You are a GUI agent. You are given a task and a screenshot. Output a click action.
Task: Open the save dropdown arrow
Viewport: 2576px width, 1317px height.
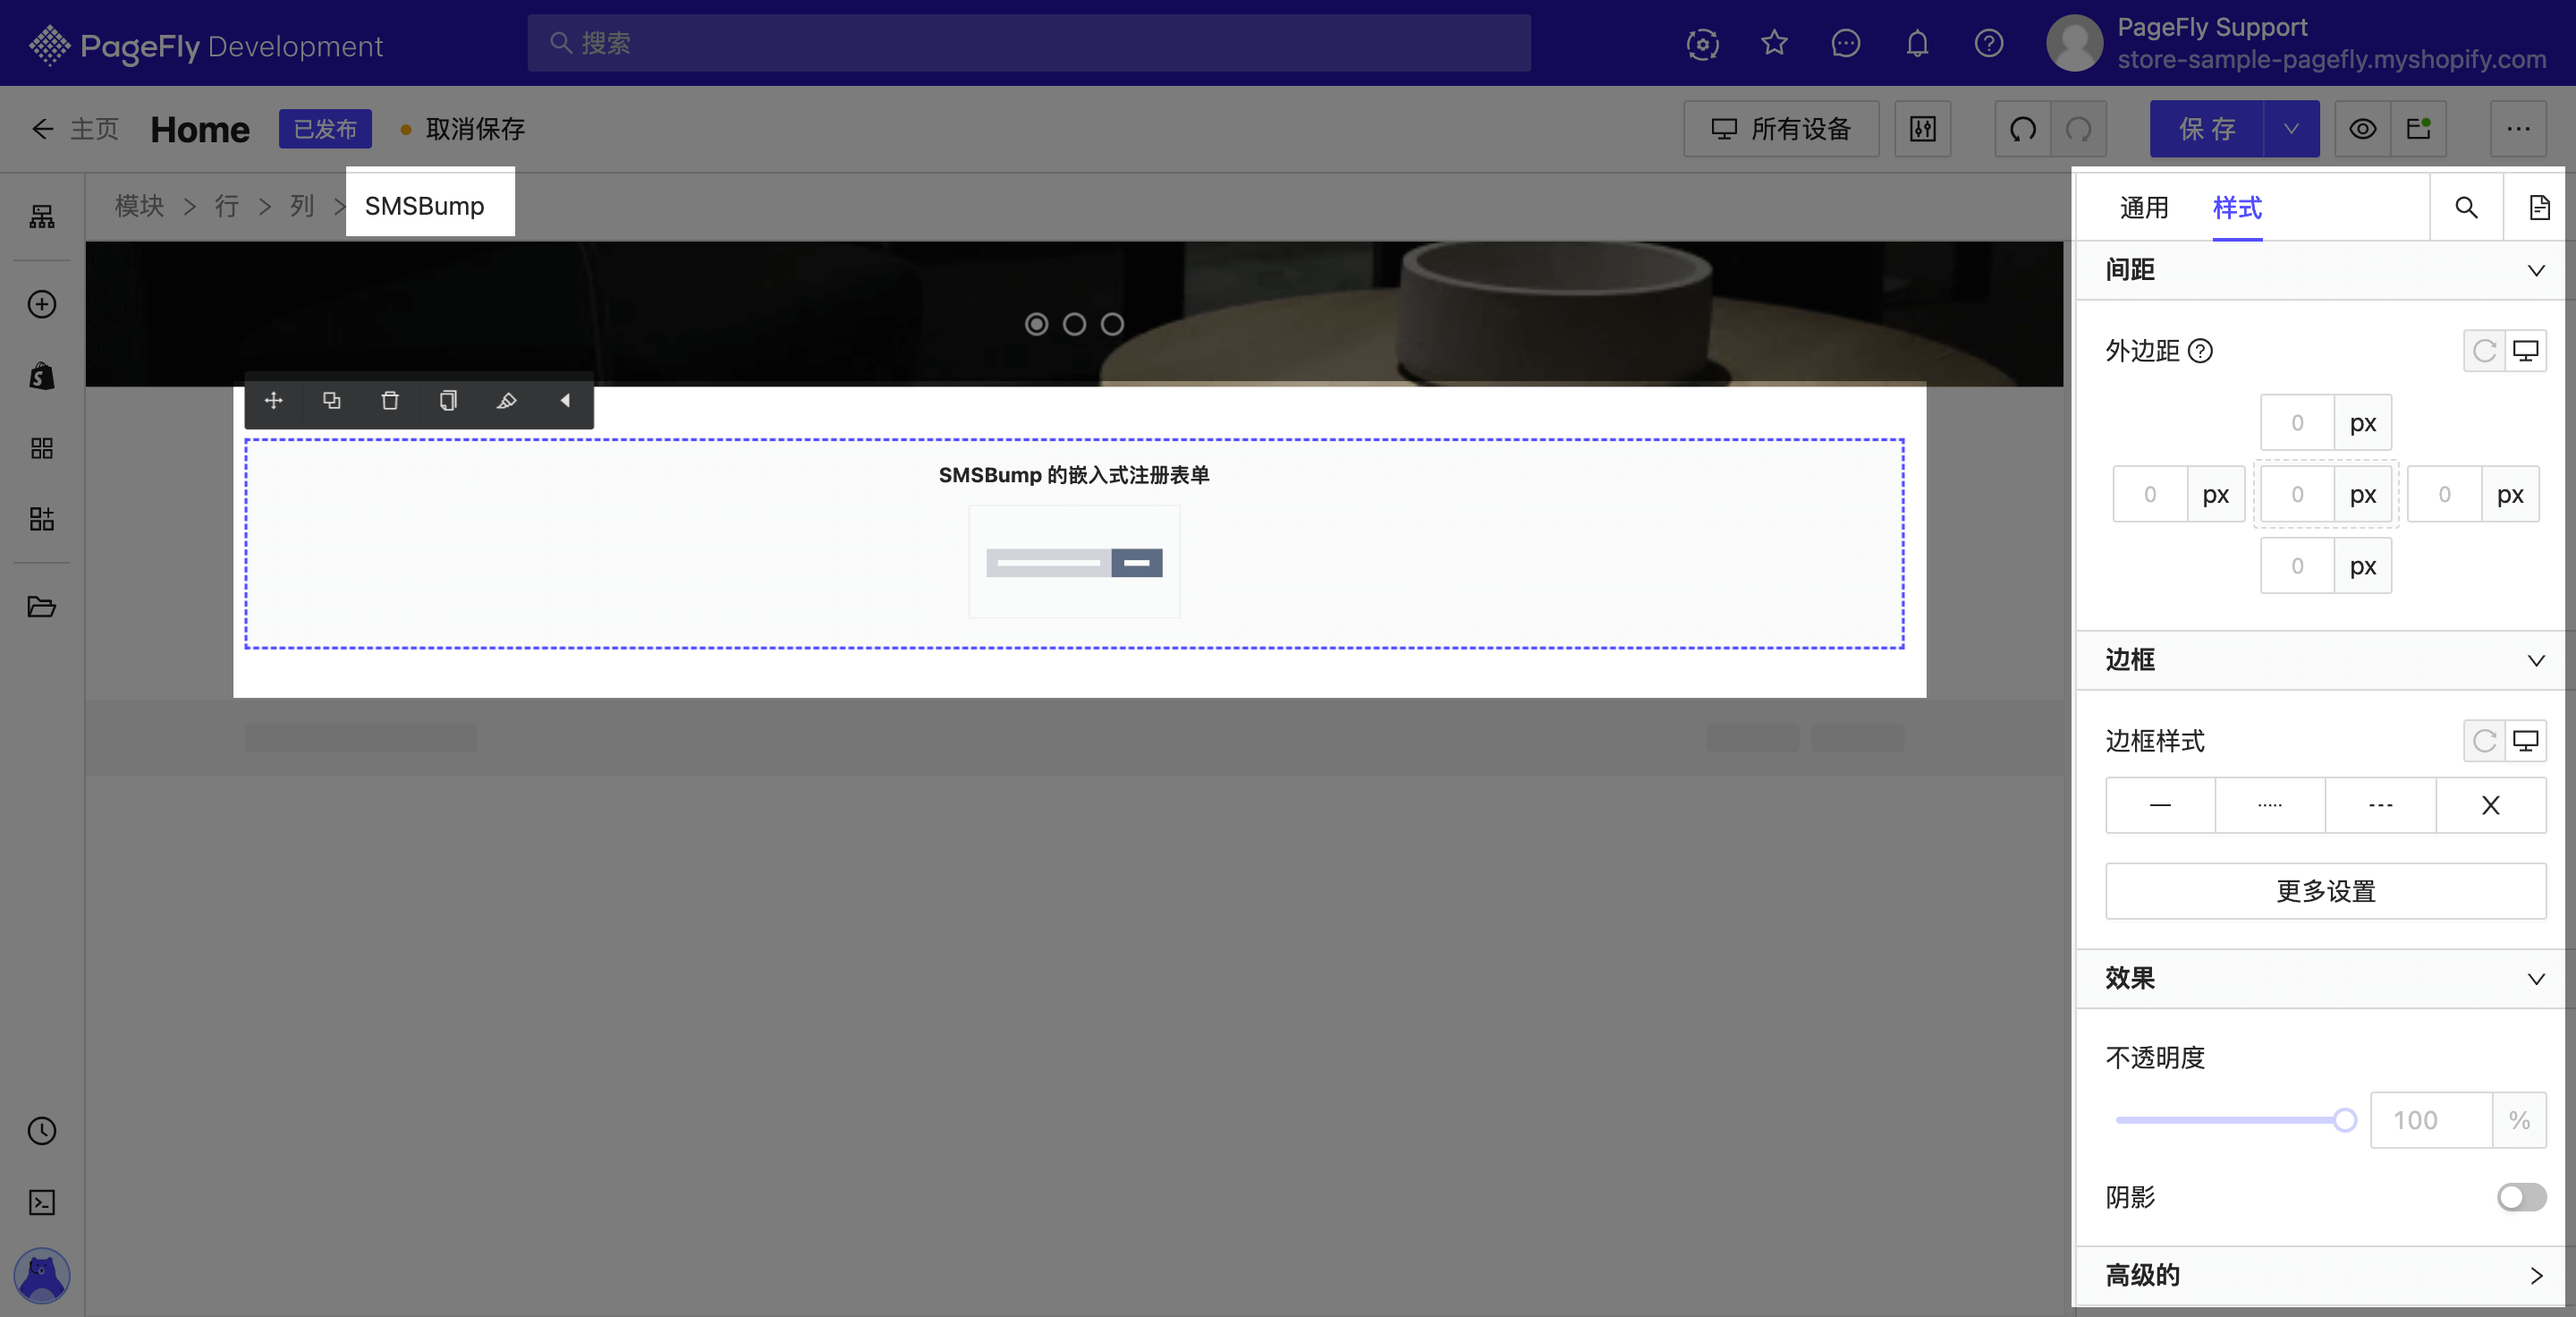click(2291, 129)
